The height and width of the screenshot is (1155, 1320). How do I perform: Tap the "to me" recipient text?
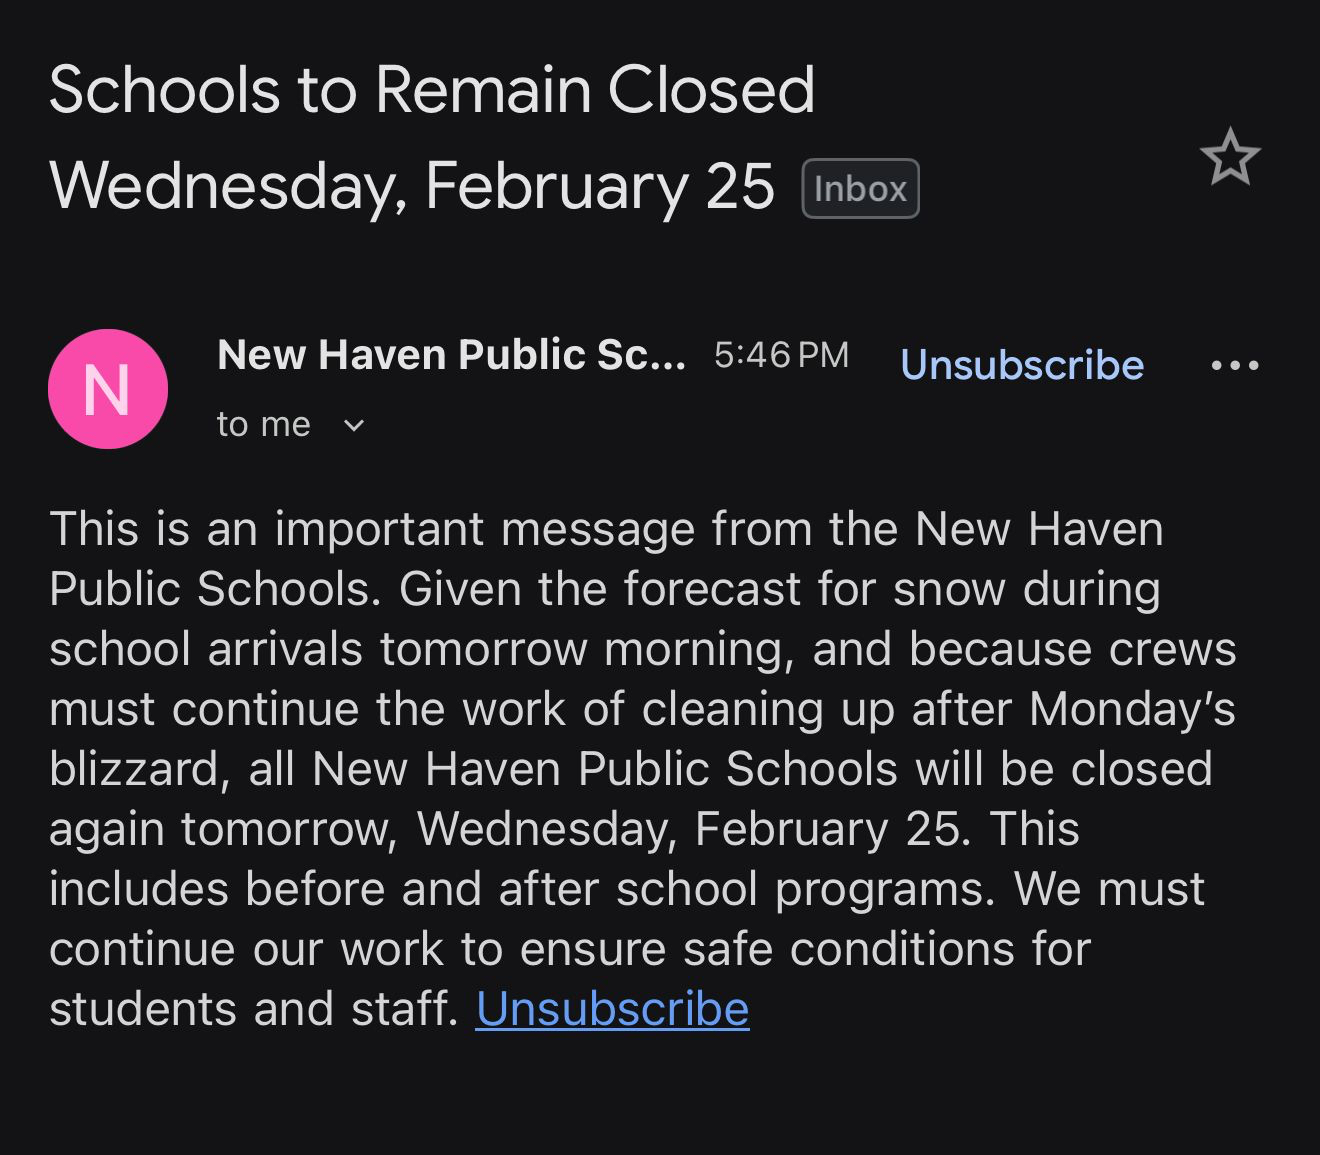[x=264, y=425]
